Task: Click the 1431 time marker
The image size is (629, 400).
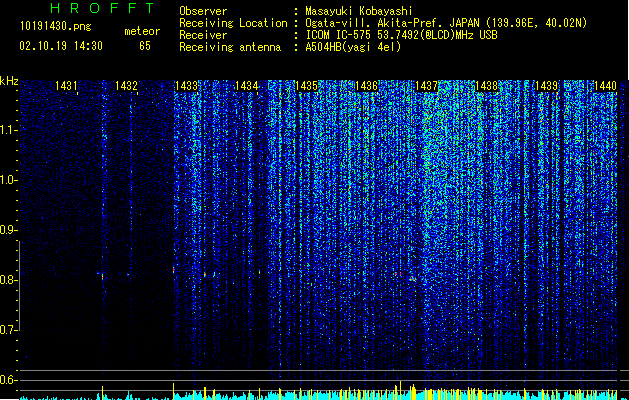Action: tap(66, 86)
